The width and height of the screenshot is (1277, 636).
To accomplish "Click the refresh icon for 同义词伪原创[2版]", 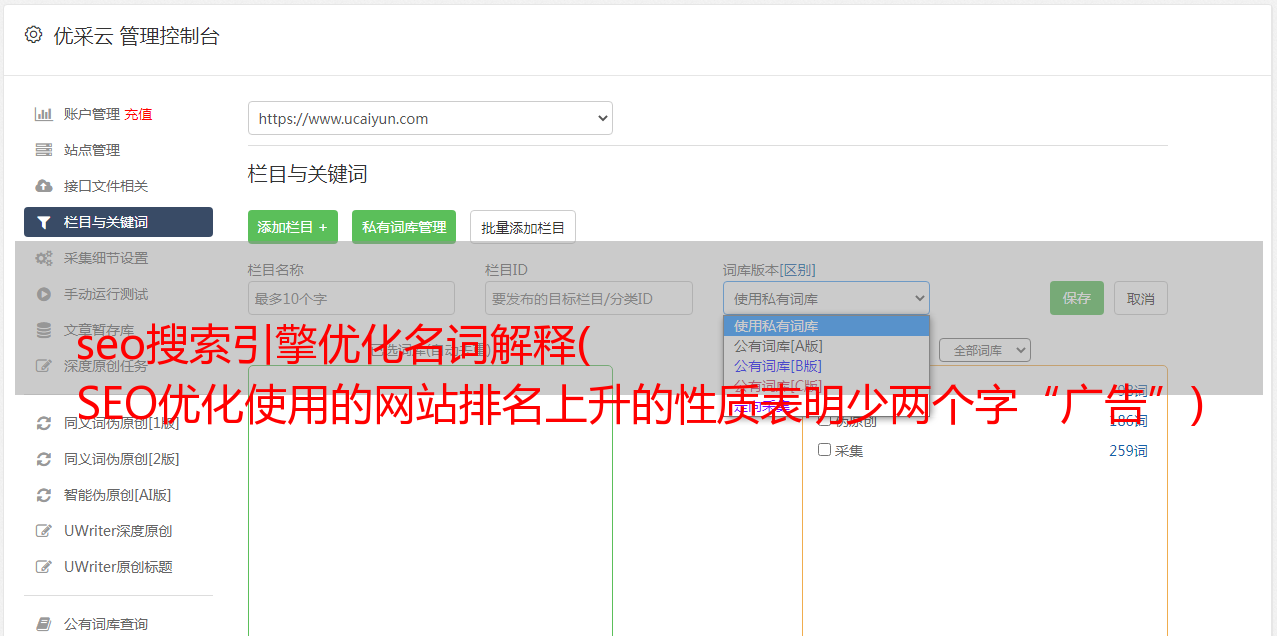I will (x=44, y=459).
